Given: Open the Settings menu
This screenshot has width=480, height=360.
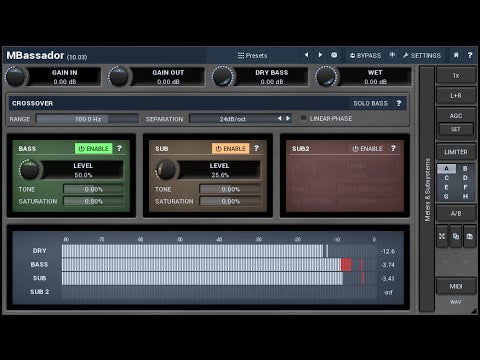Looking at the screenshot, I should coord(422,55).
